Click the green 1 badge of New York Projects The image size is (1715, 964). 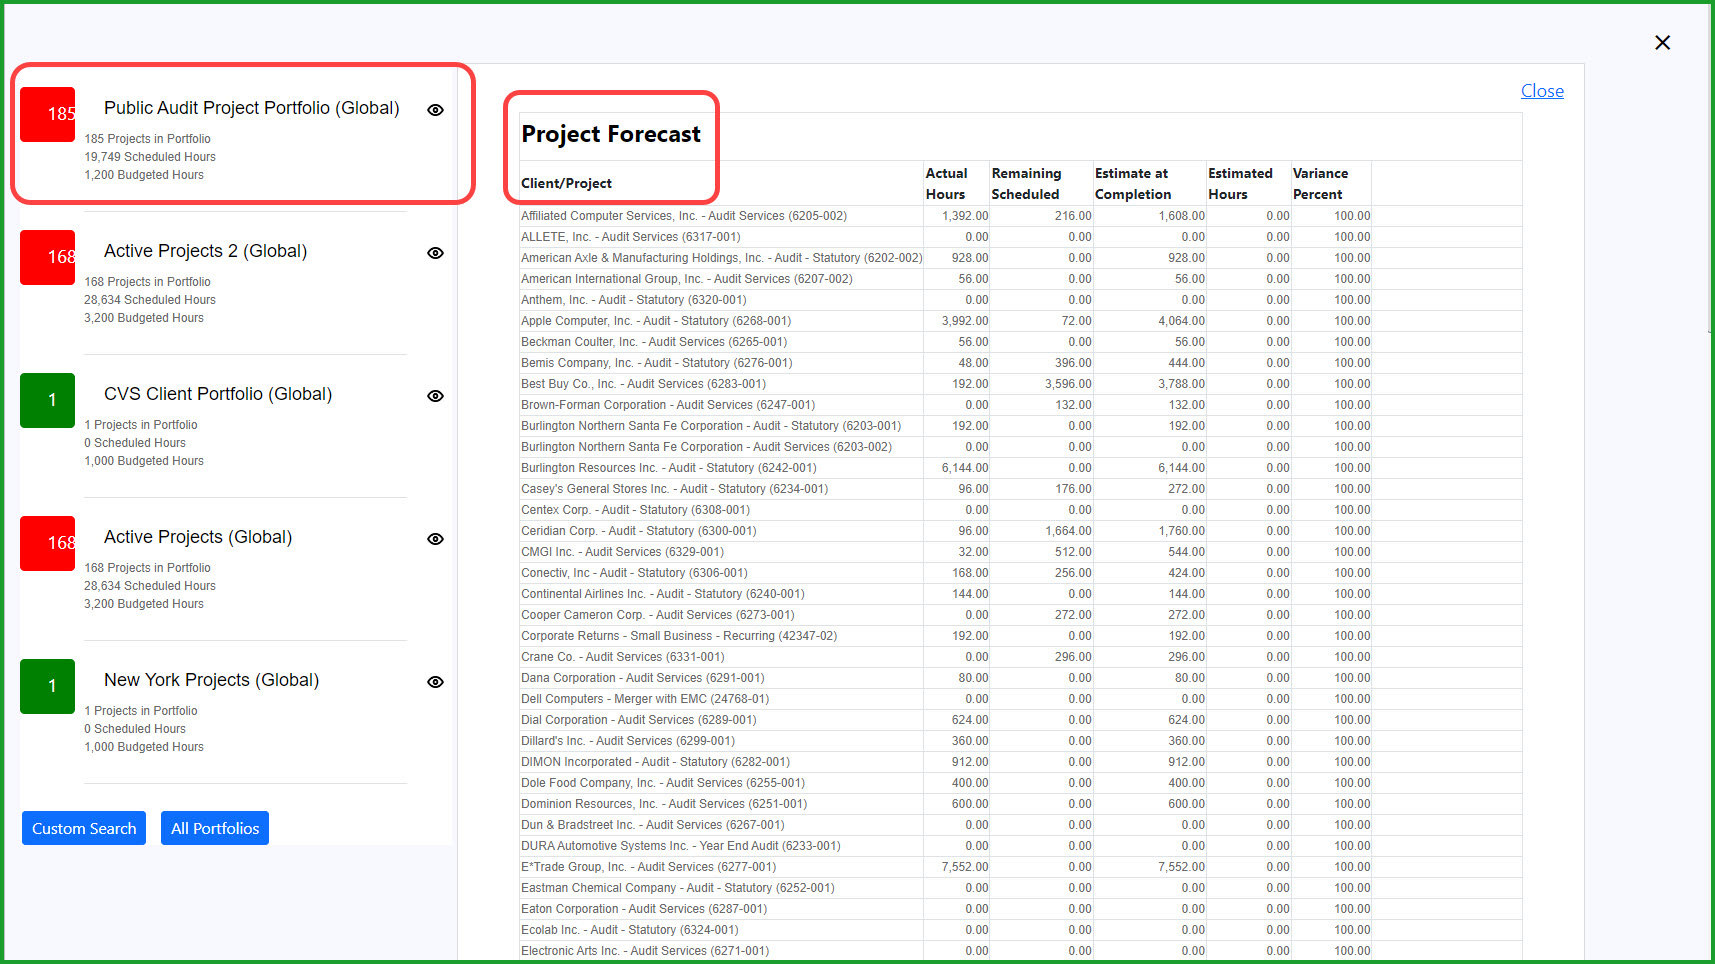point(48,686)
